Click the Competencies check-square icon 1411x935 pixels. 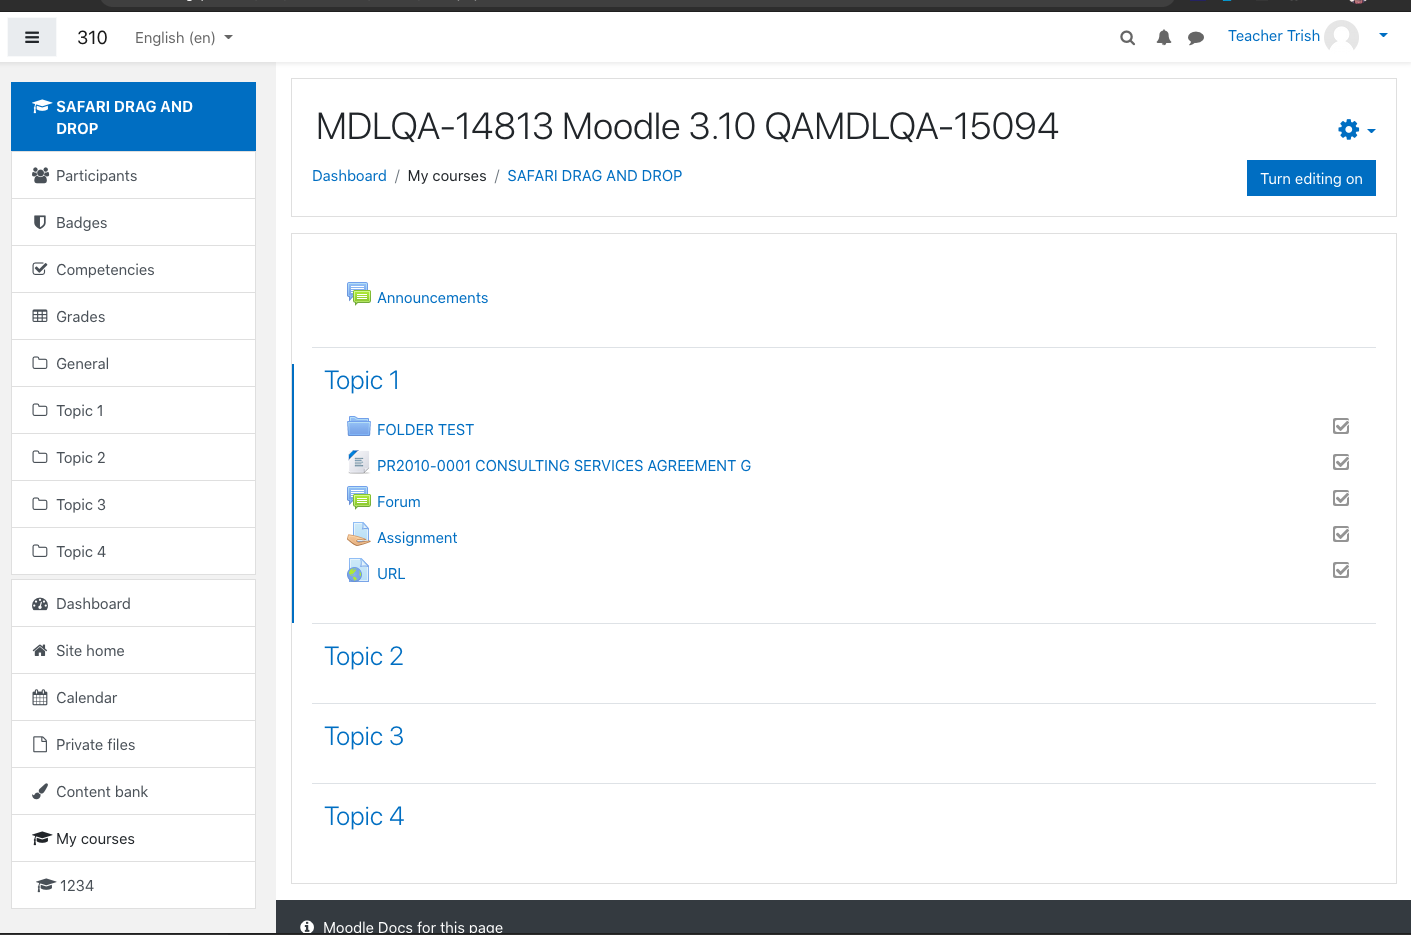[x=40, y=269]
